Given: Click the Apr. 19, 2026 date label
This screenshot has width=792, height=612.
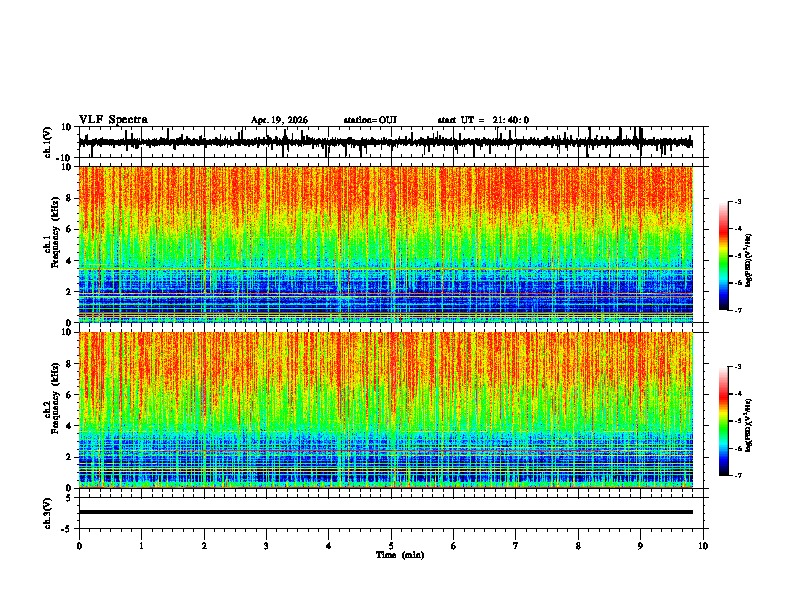Looking at the screenshot, I should pos(279,120).
